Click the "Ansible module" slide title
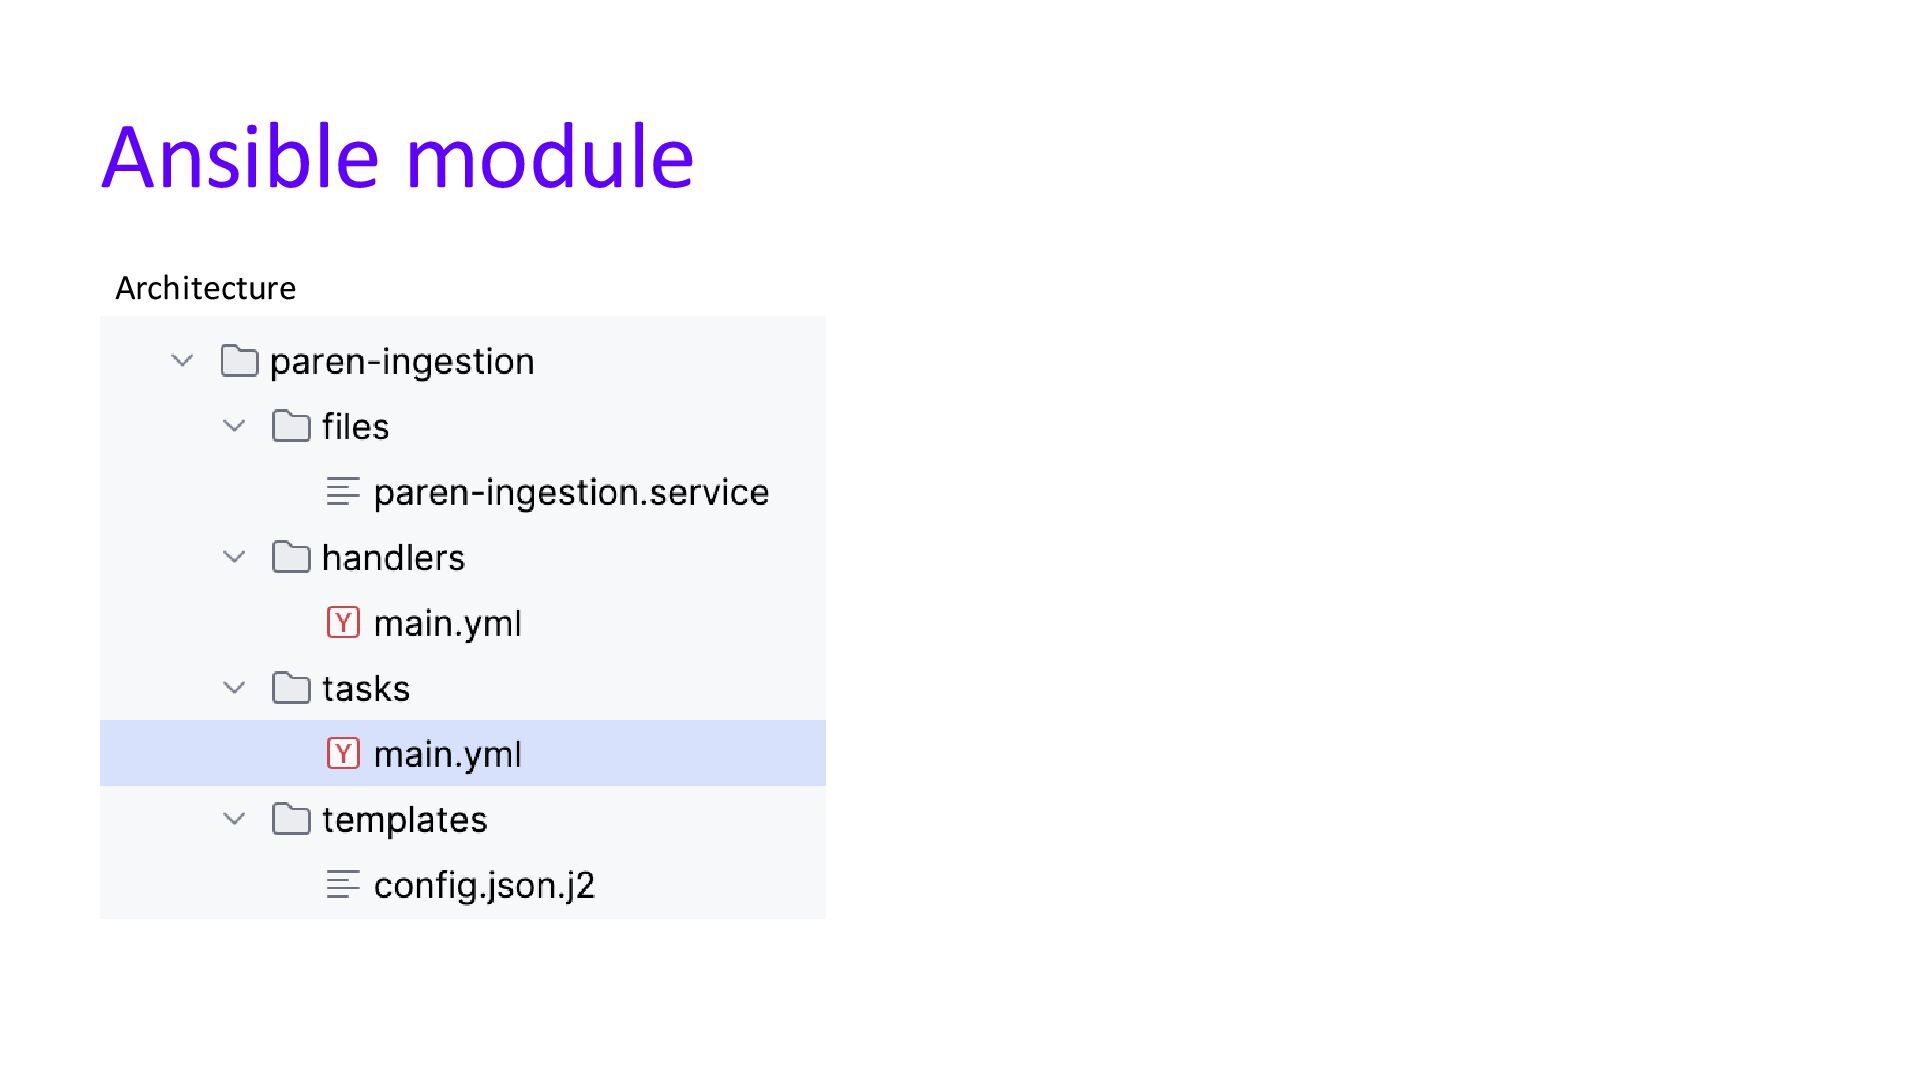Screen dimensions: 1920x1080 point(397,157)
